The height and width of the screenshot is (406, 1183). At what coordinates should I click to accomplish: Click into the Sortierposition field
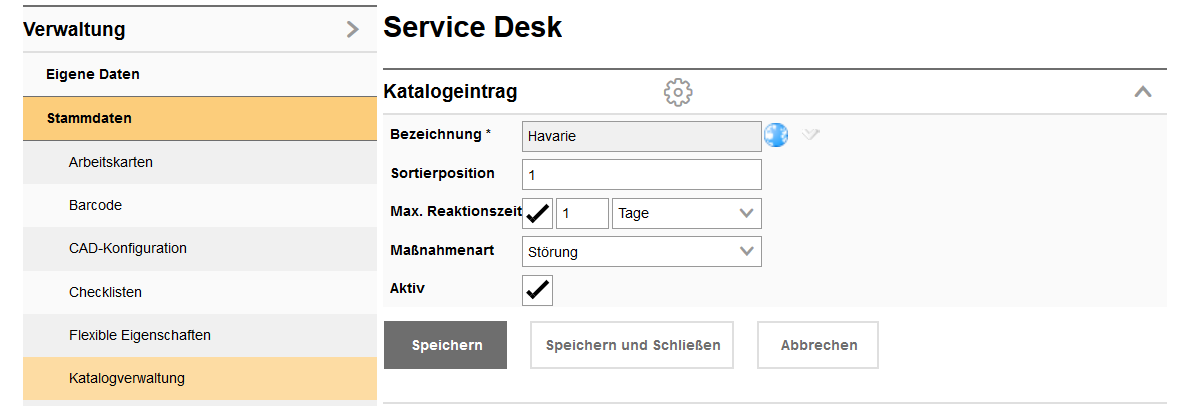(x=641, y=174)
